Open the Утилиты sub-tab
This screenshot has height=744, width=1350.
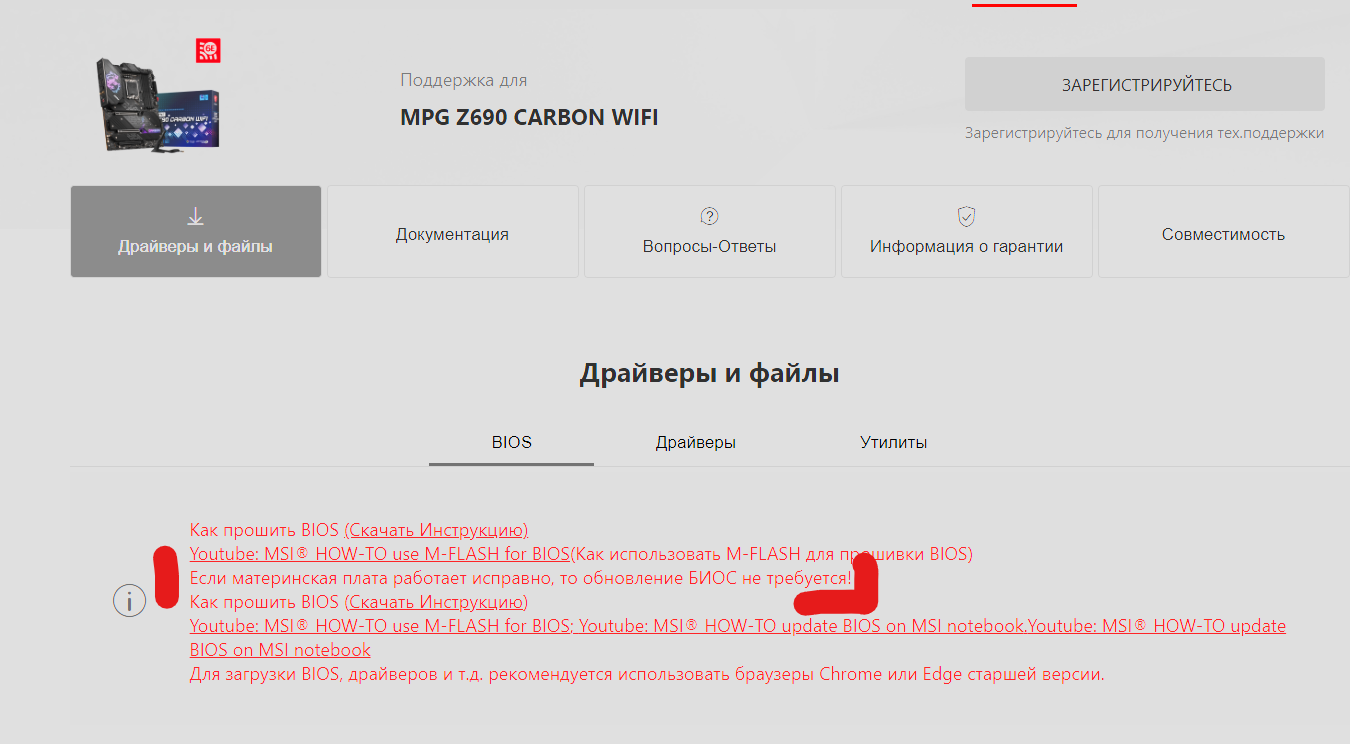893,442
